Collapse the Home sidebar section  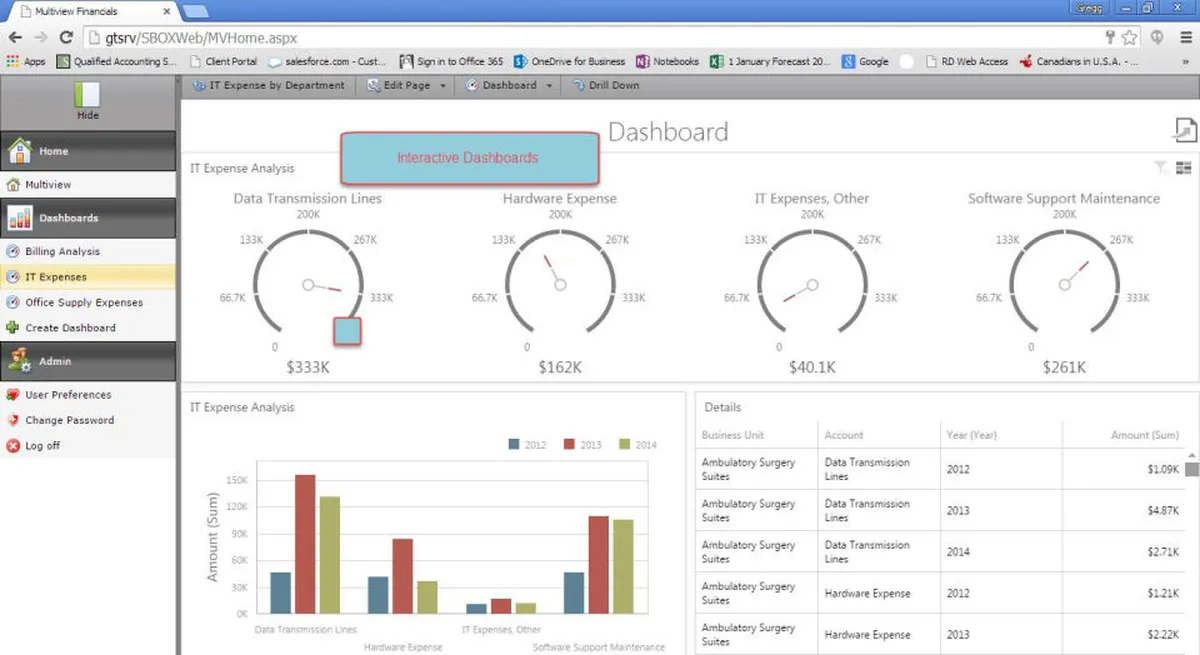tap(88, 151)
